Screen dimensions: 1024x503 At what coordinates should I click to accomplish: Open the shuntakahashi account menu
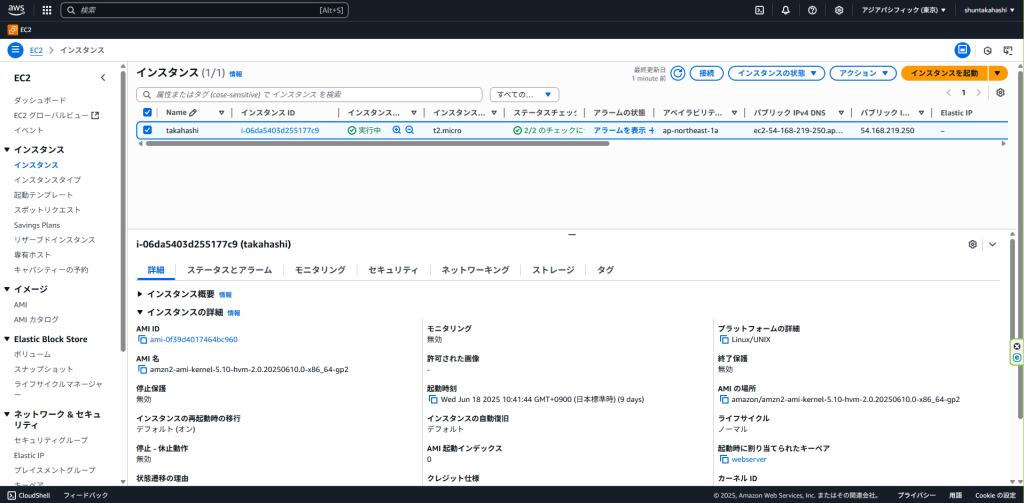(989, 10)
